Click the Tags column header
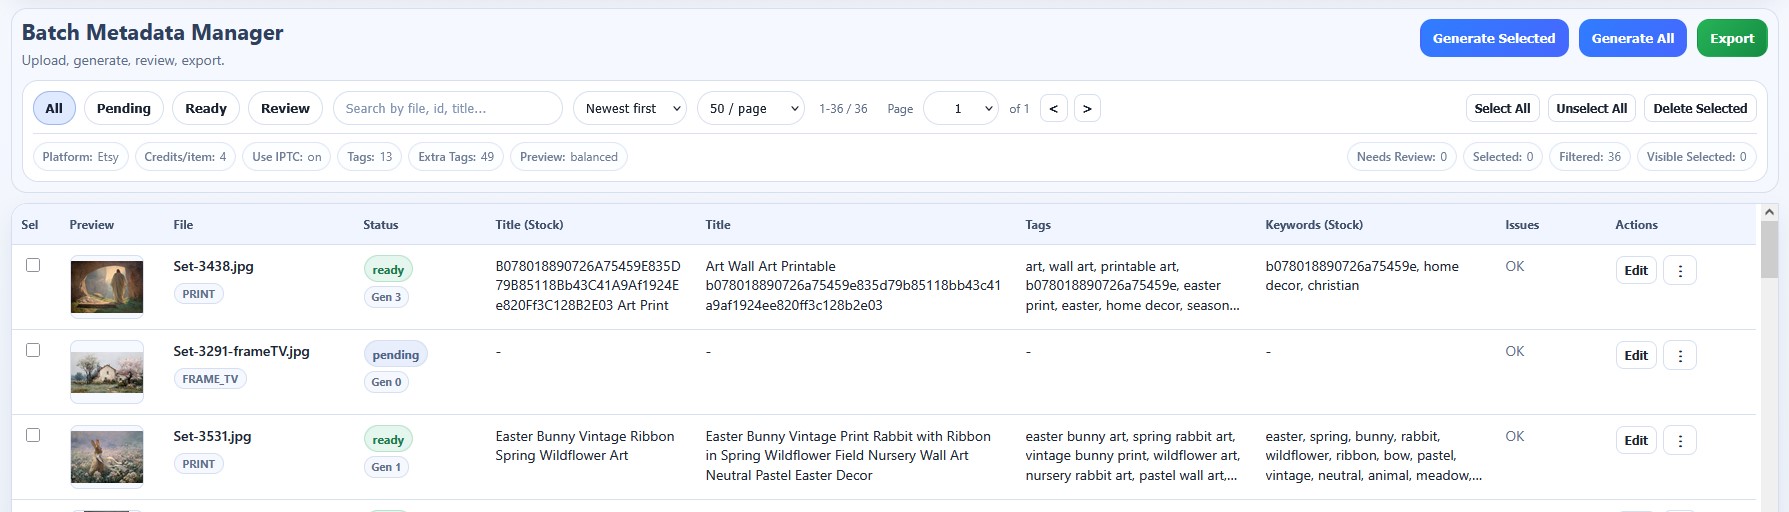1789x512 pixels. tap(1038, 225)
